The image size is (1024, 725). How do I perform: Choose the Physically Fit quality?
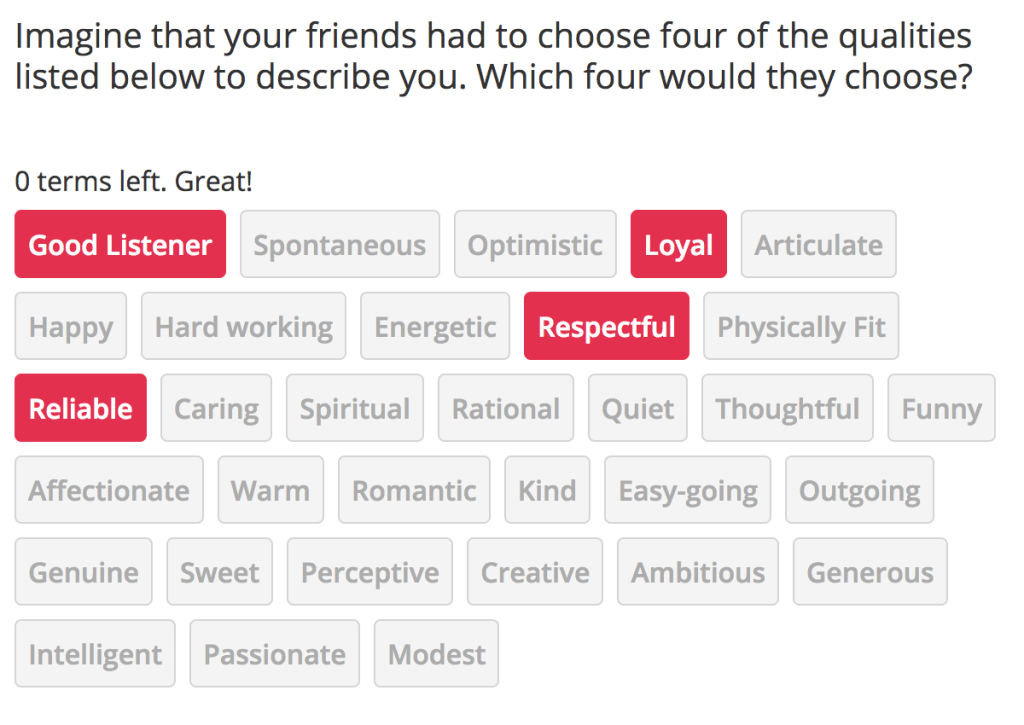[801, 327]
